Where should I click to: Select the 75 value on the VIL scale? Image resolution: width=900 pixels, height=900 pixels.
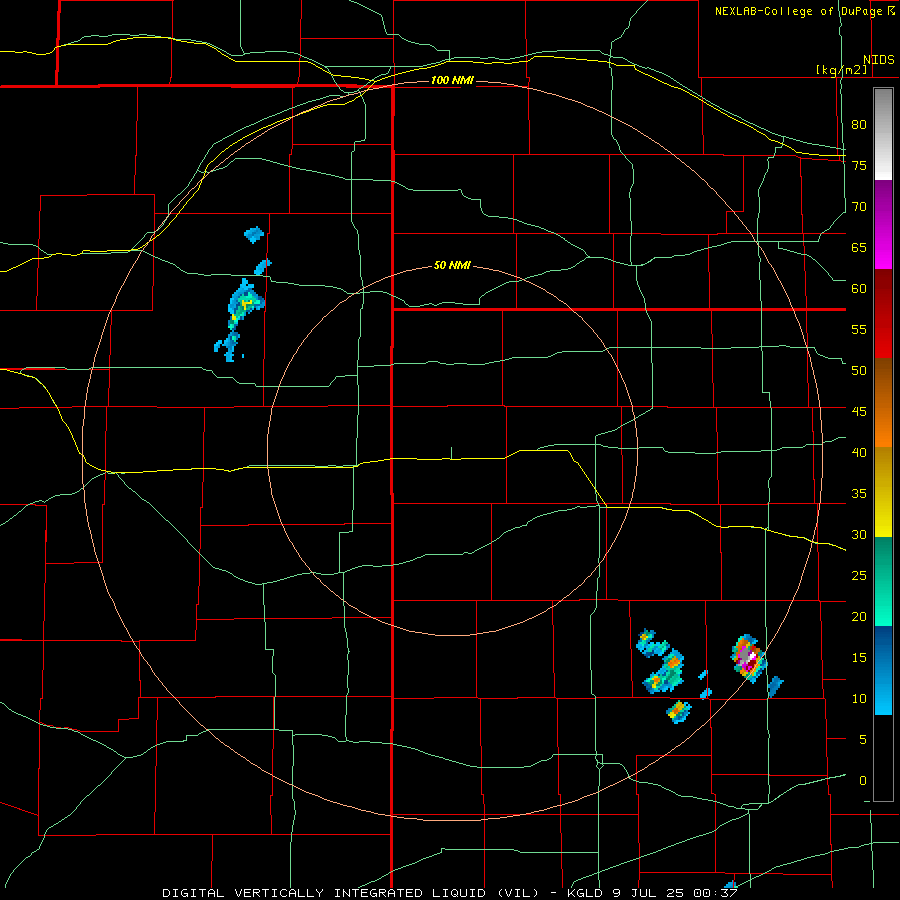(x=859, y=165)
